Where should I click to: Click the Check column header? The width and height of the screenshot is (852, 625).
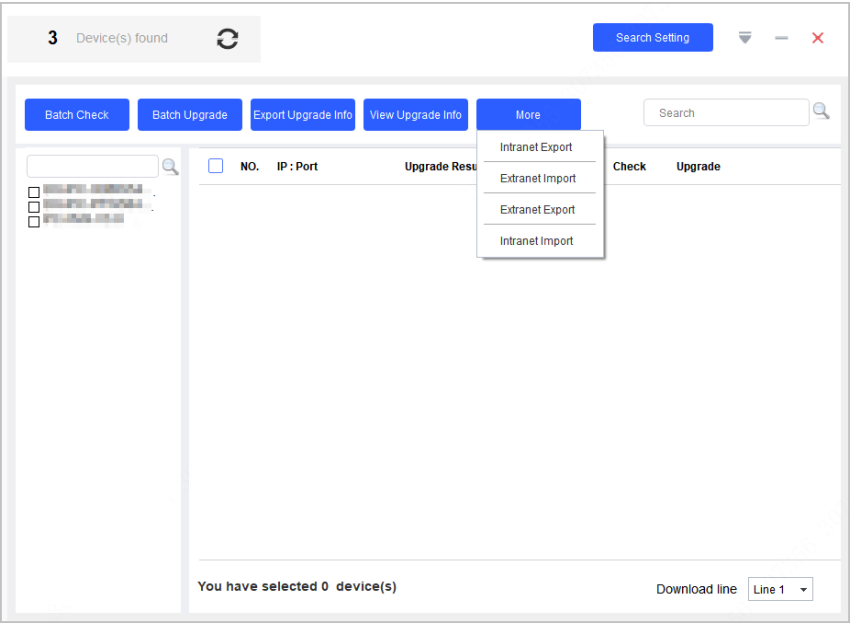coord(629,166)
